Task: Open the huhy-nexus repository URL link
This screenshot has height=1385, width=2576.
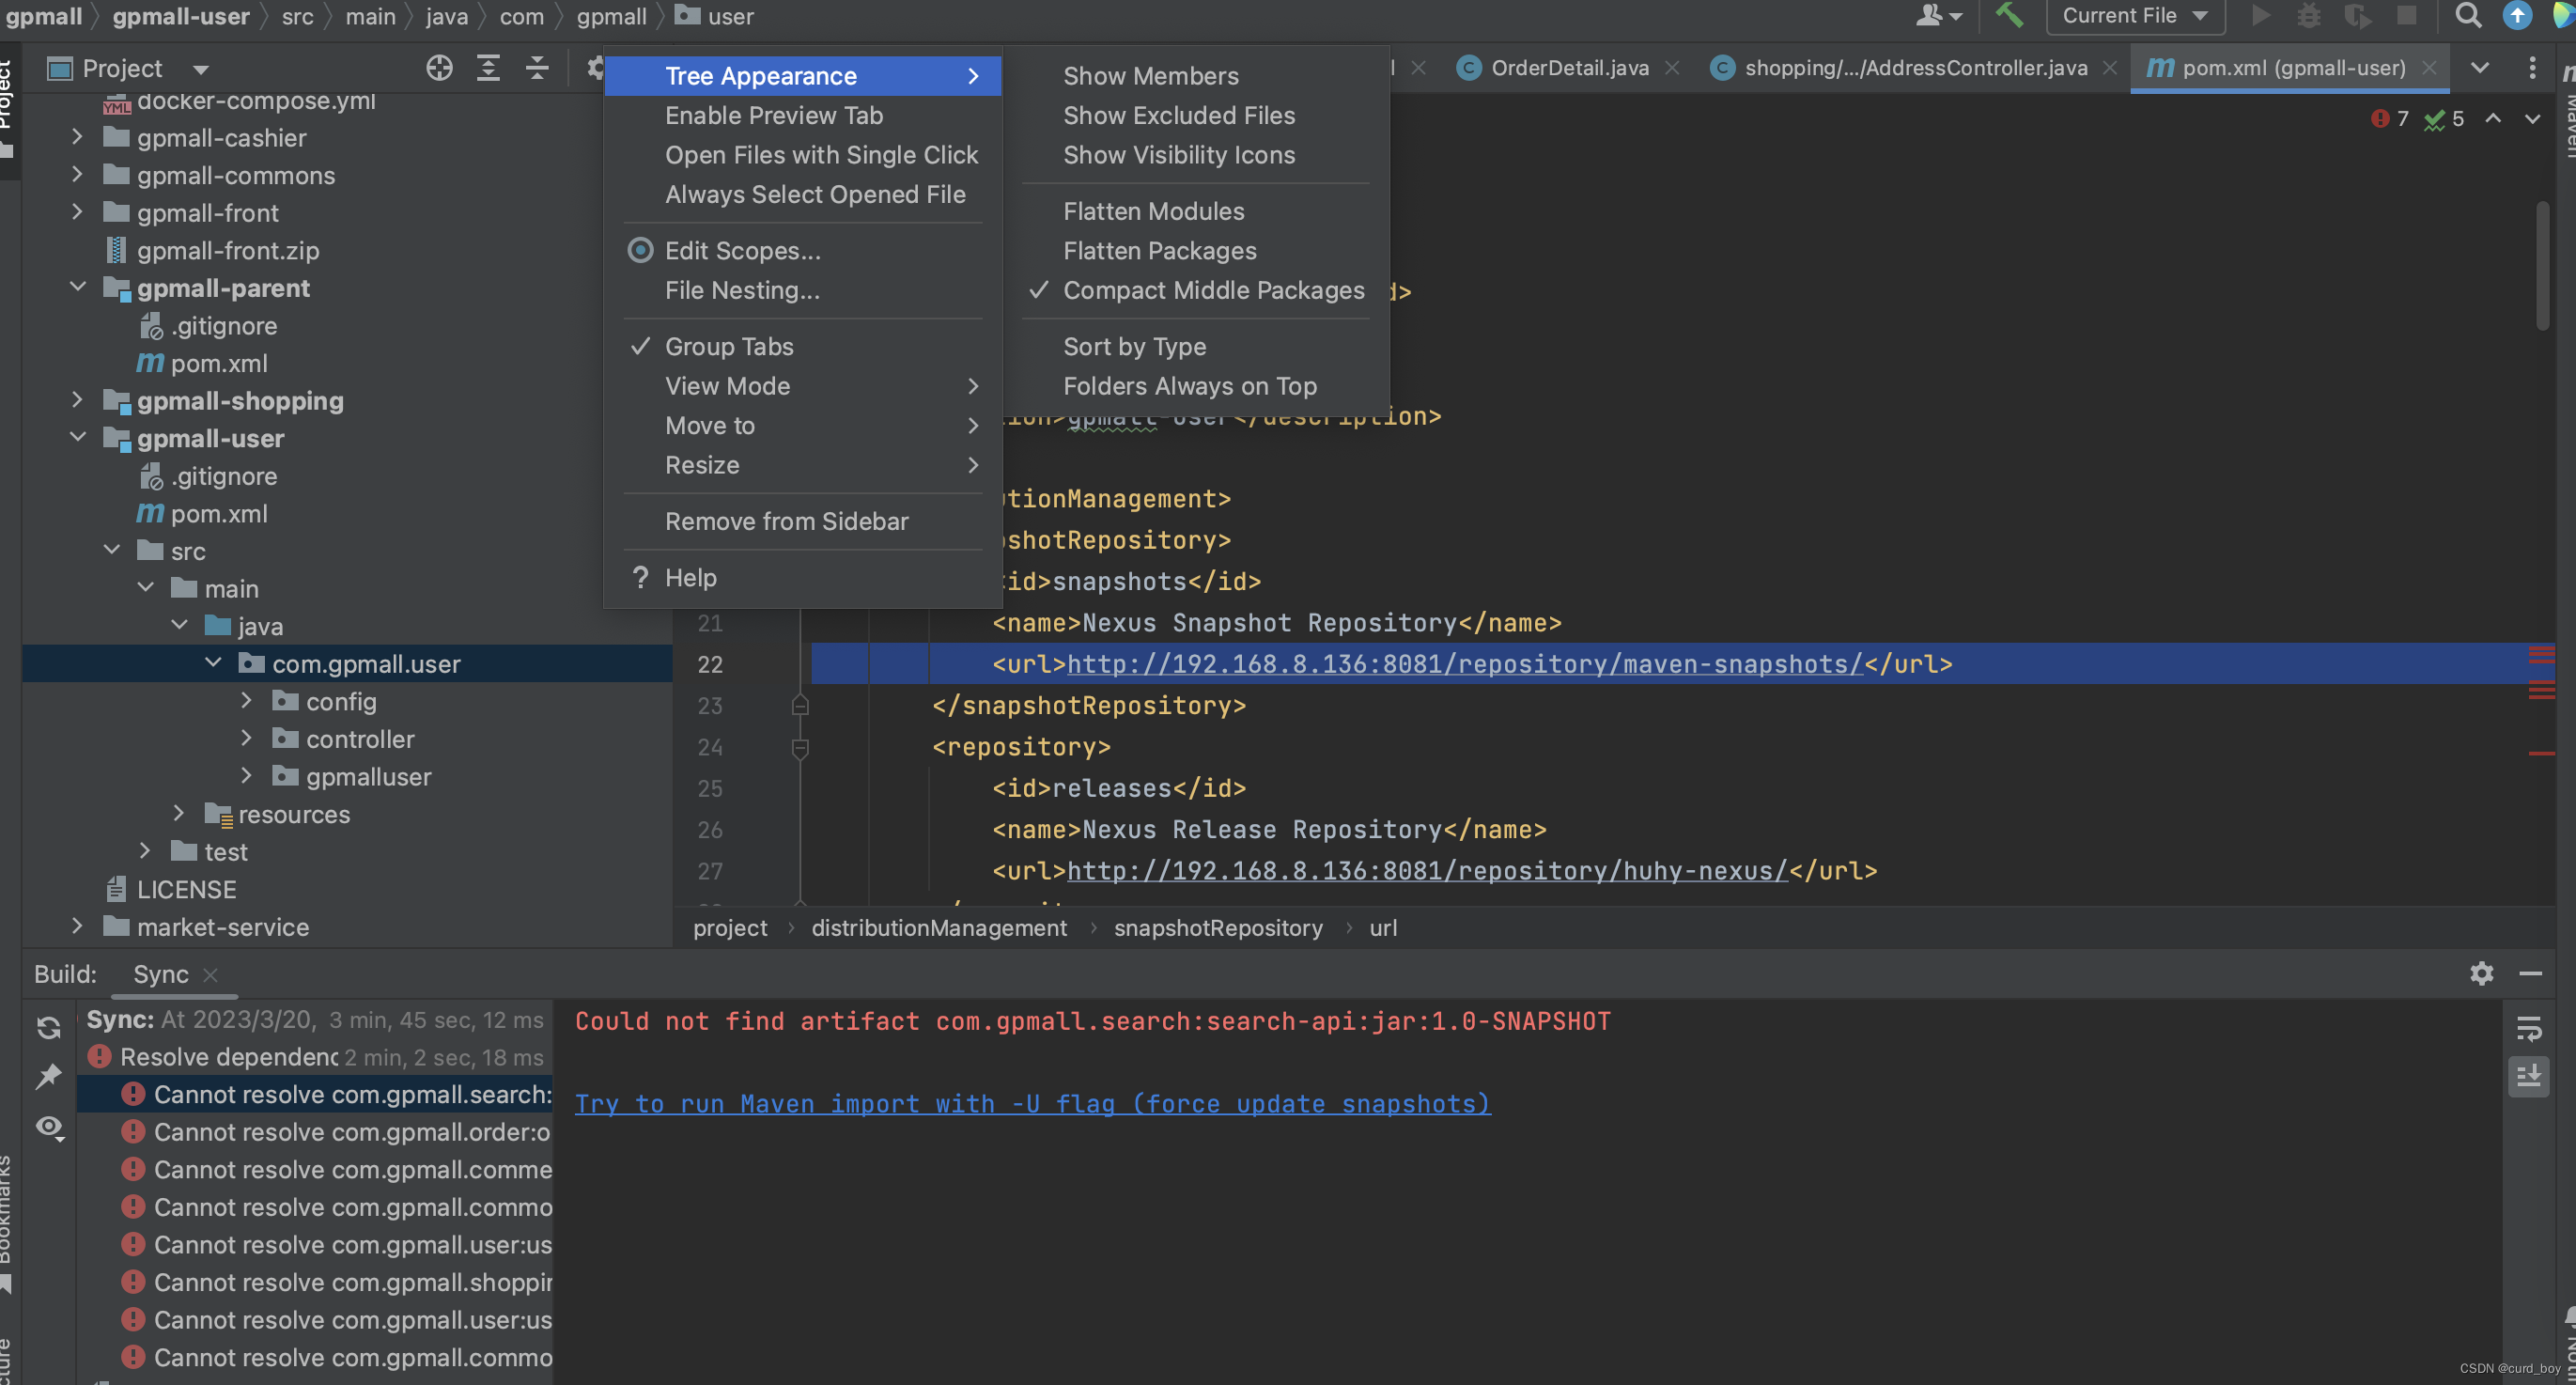Action: [1427, 870]
